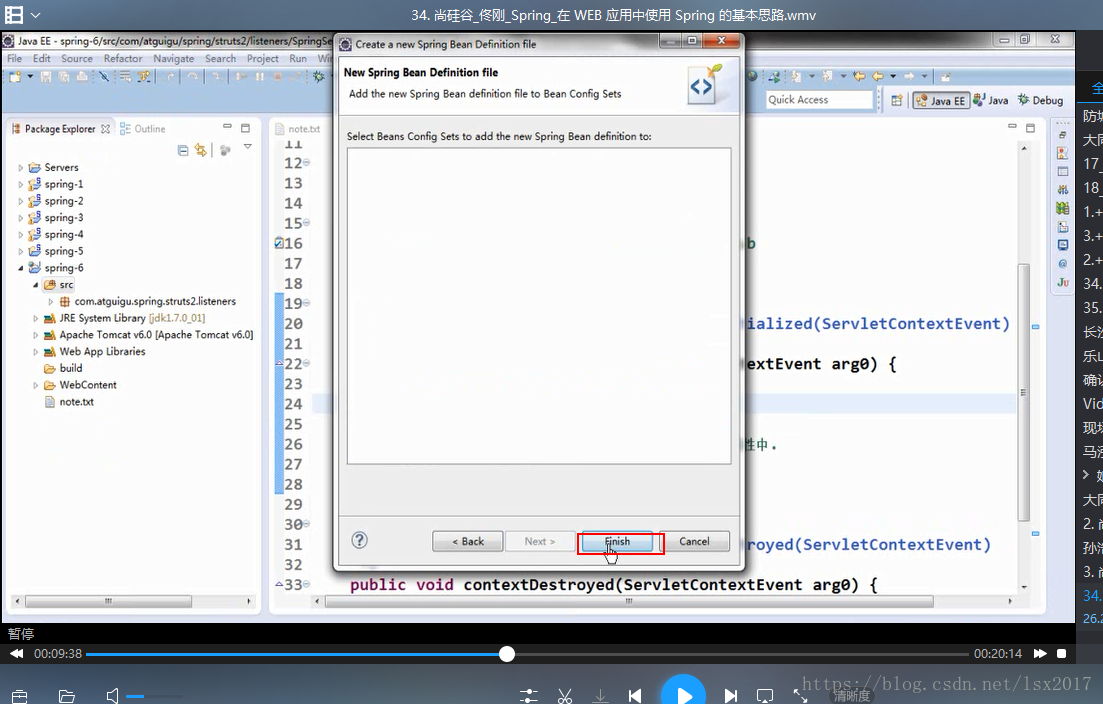Switch to the Java EE perspective
The width and height of the screenshot is (1103, 704).
pyautogui.click(x=941, y=101)
